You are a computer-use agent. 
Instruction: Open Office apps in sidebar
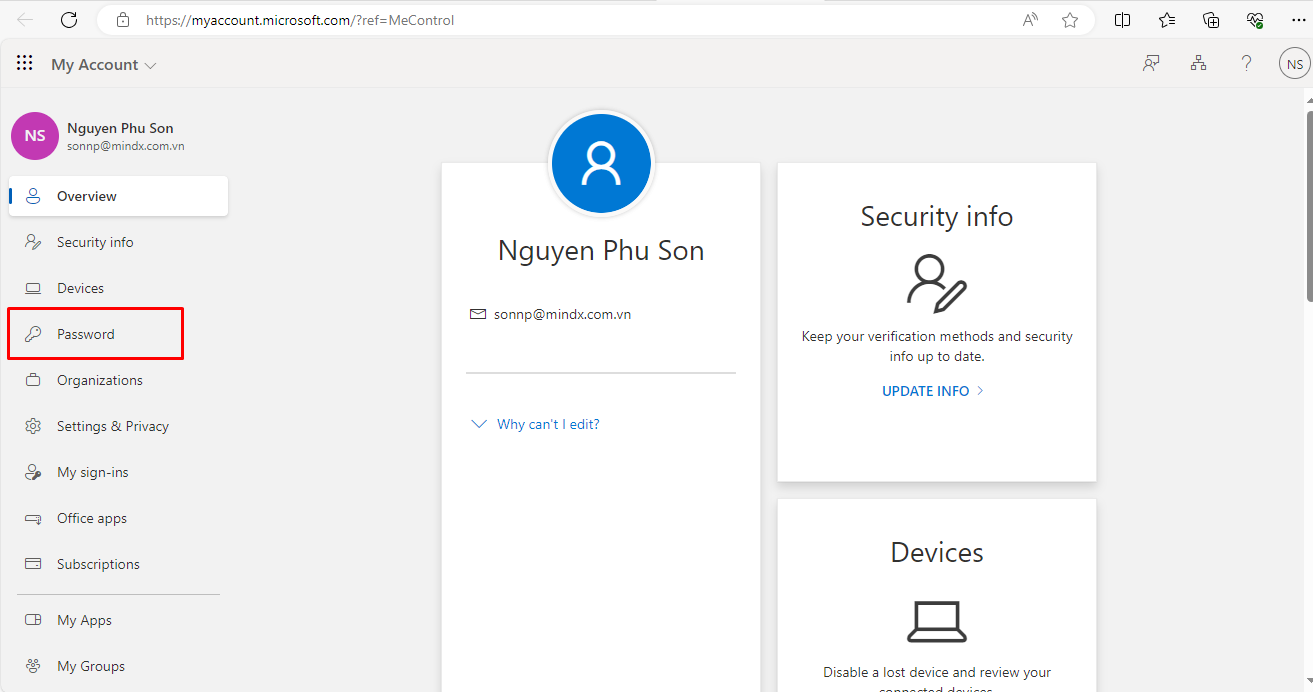[x=91, y=518]
